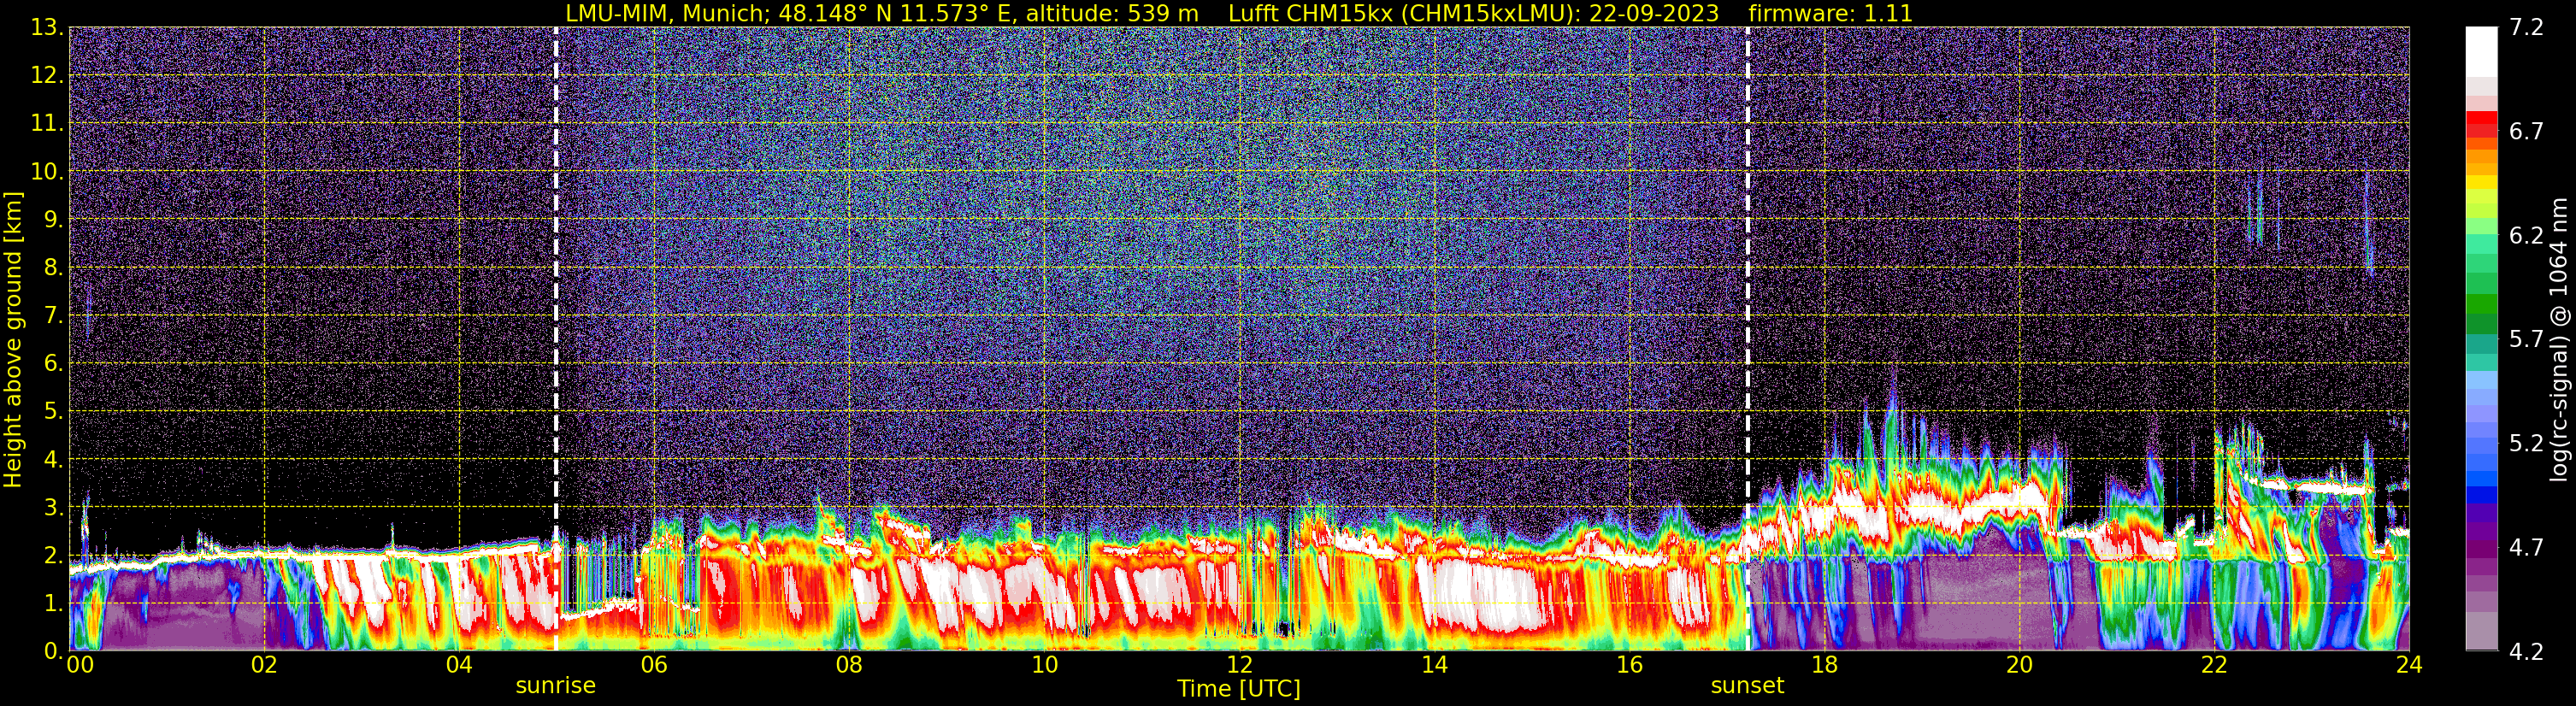Click the colorbar tick label '5.2'
2576x706 pixels.
tap(2526, 444)
